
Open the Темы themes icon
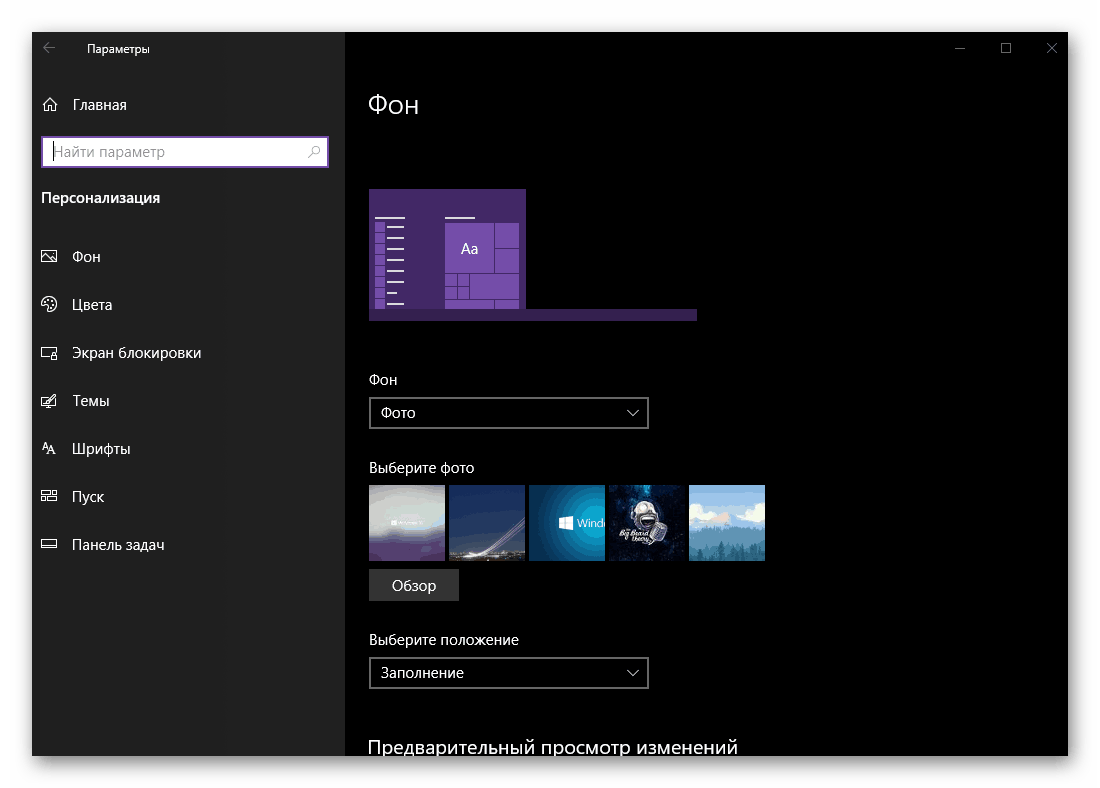49,400
